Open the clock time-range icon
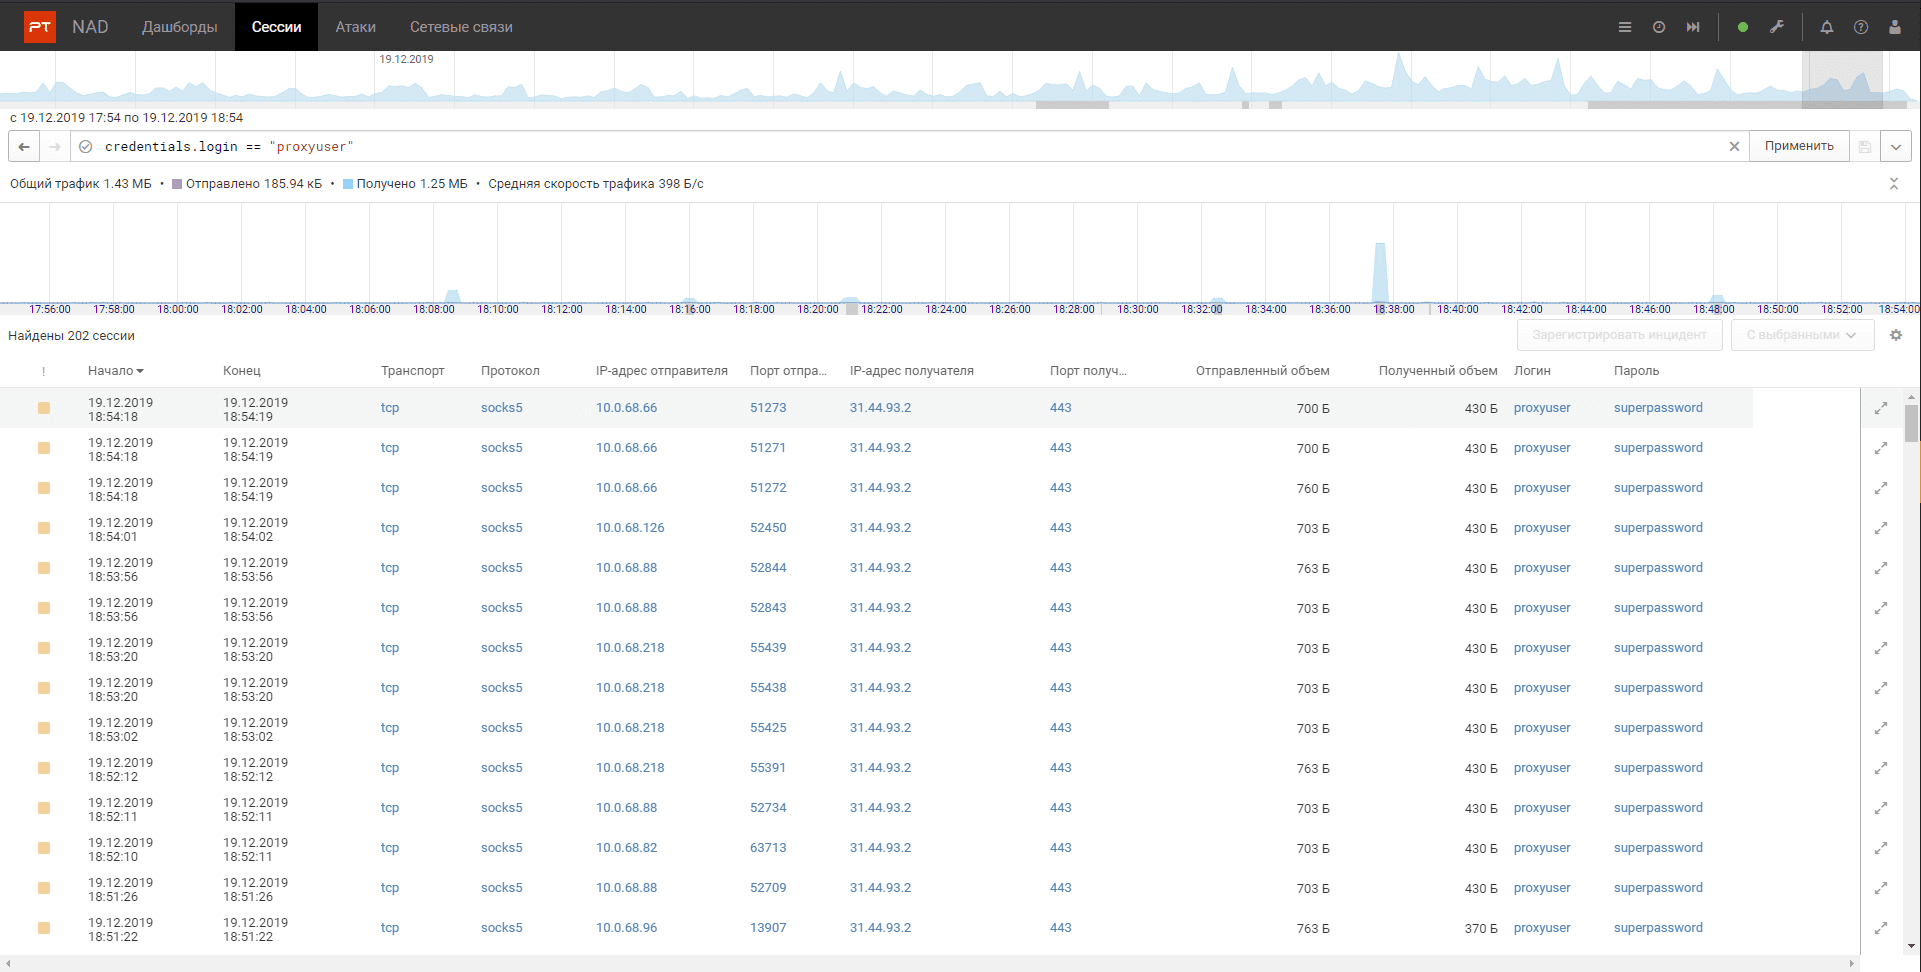The image size is (1921, 972). coord(1659,27)
